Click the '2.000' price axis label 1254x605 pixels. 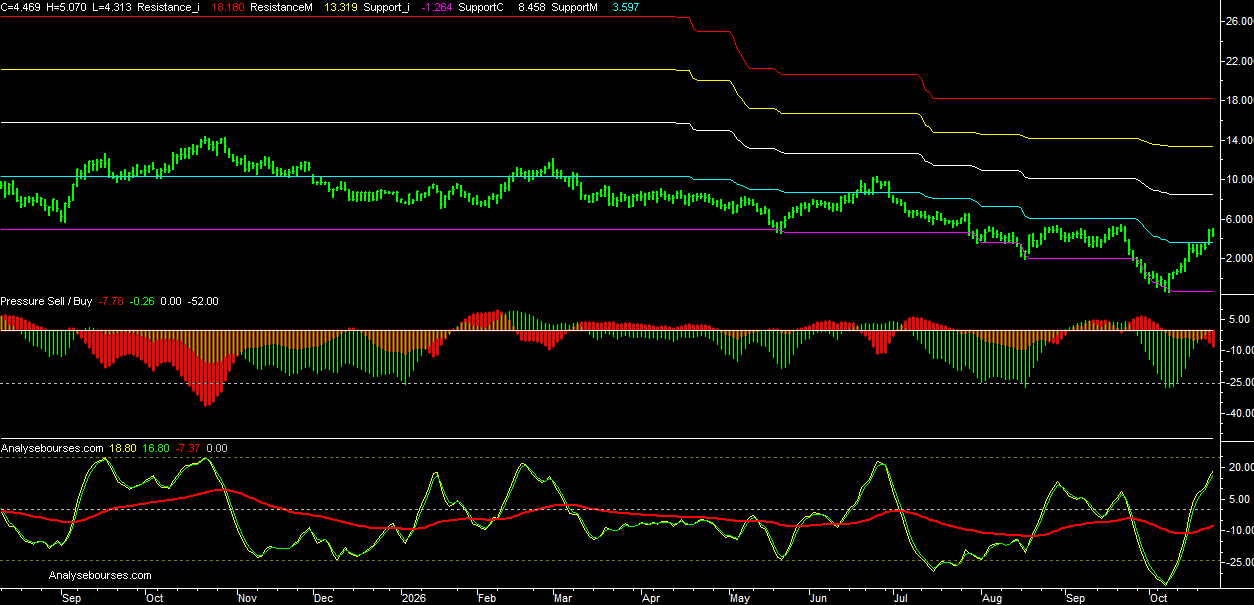point(1239,258)
